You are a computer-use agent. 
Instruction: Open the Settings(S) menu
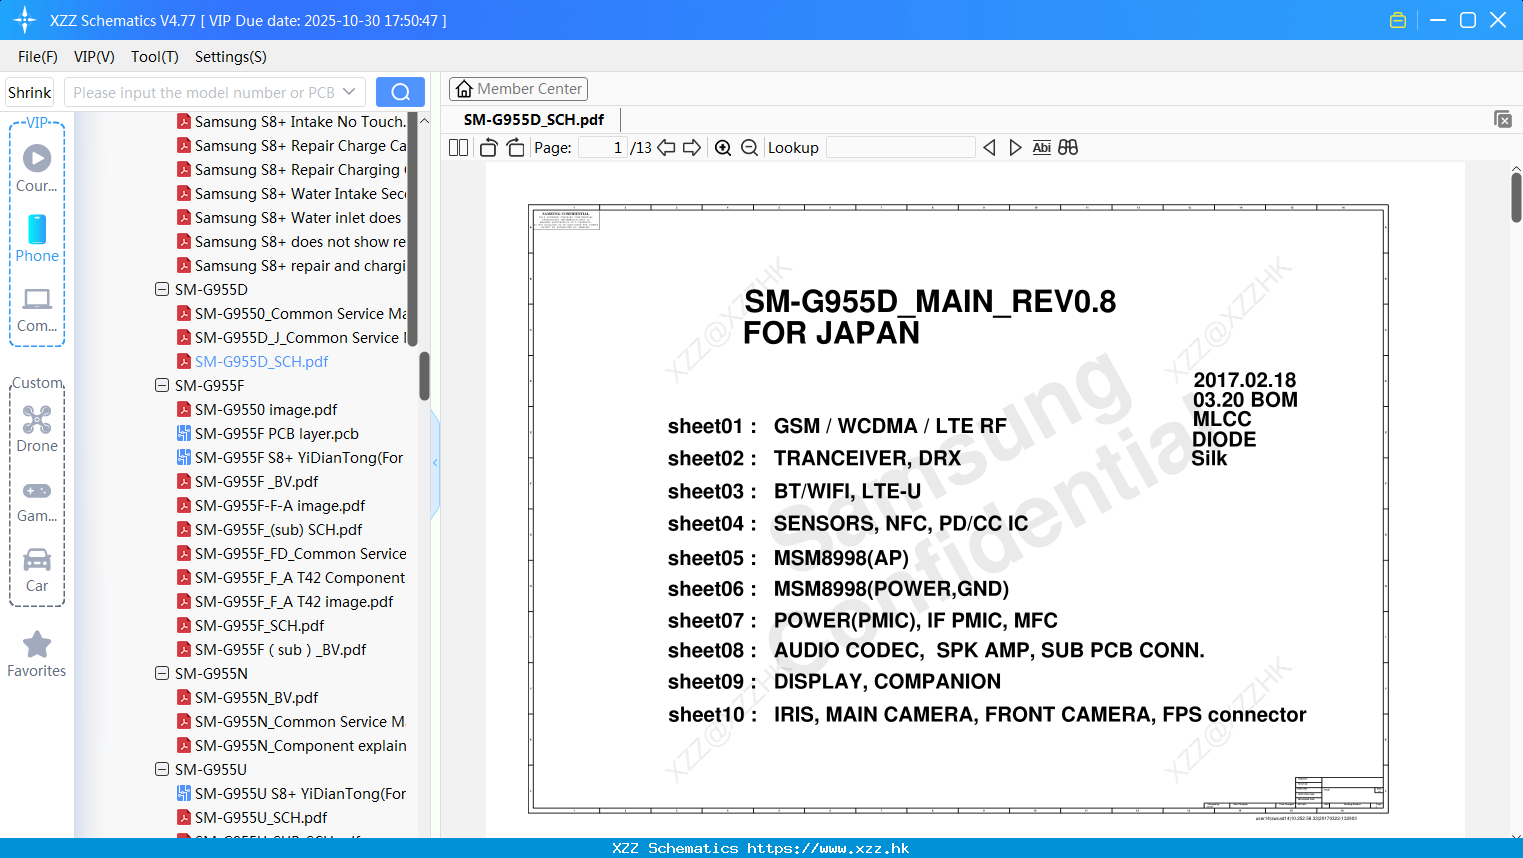pyautogui.click(x=230, y=57)
